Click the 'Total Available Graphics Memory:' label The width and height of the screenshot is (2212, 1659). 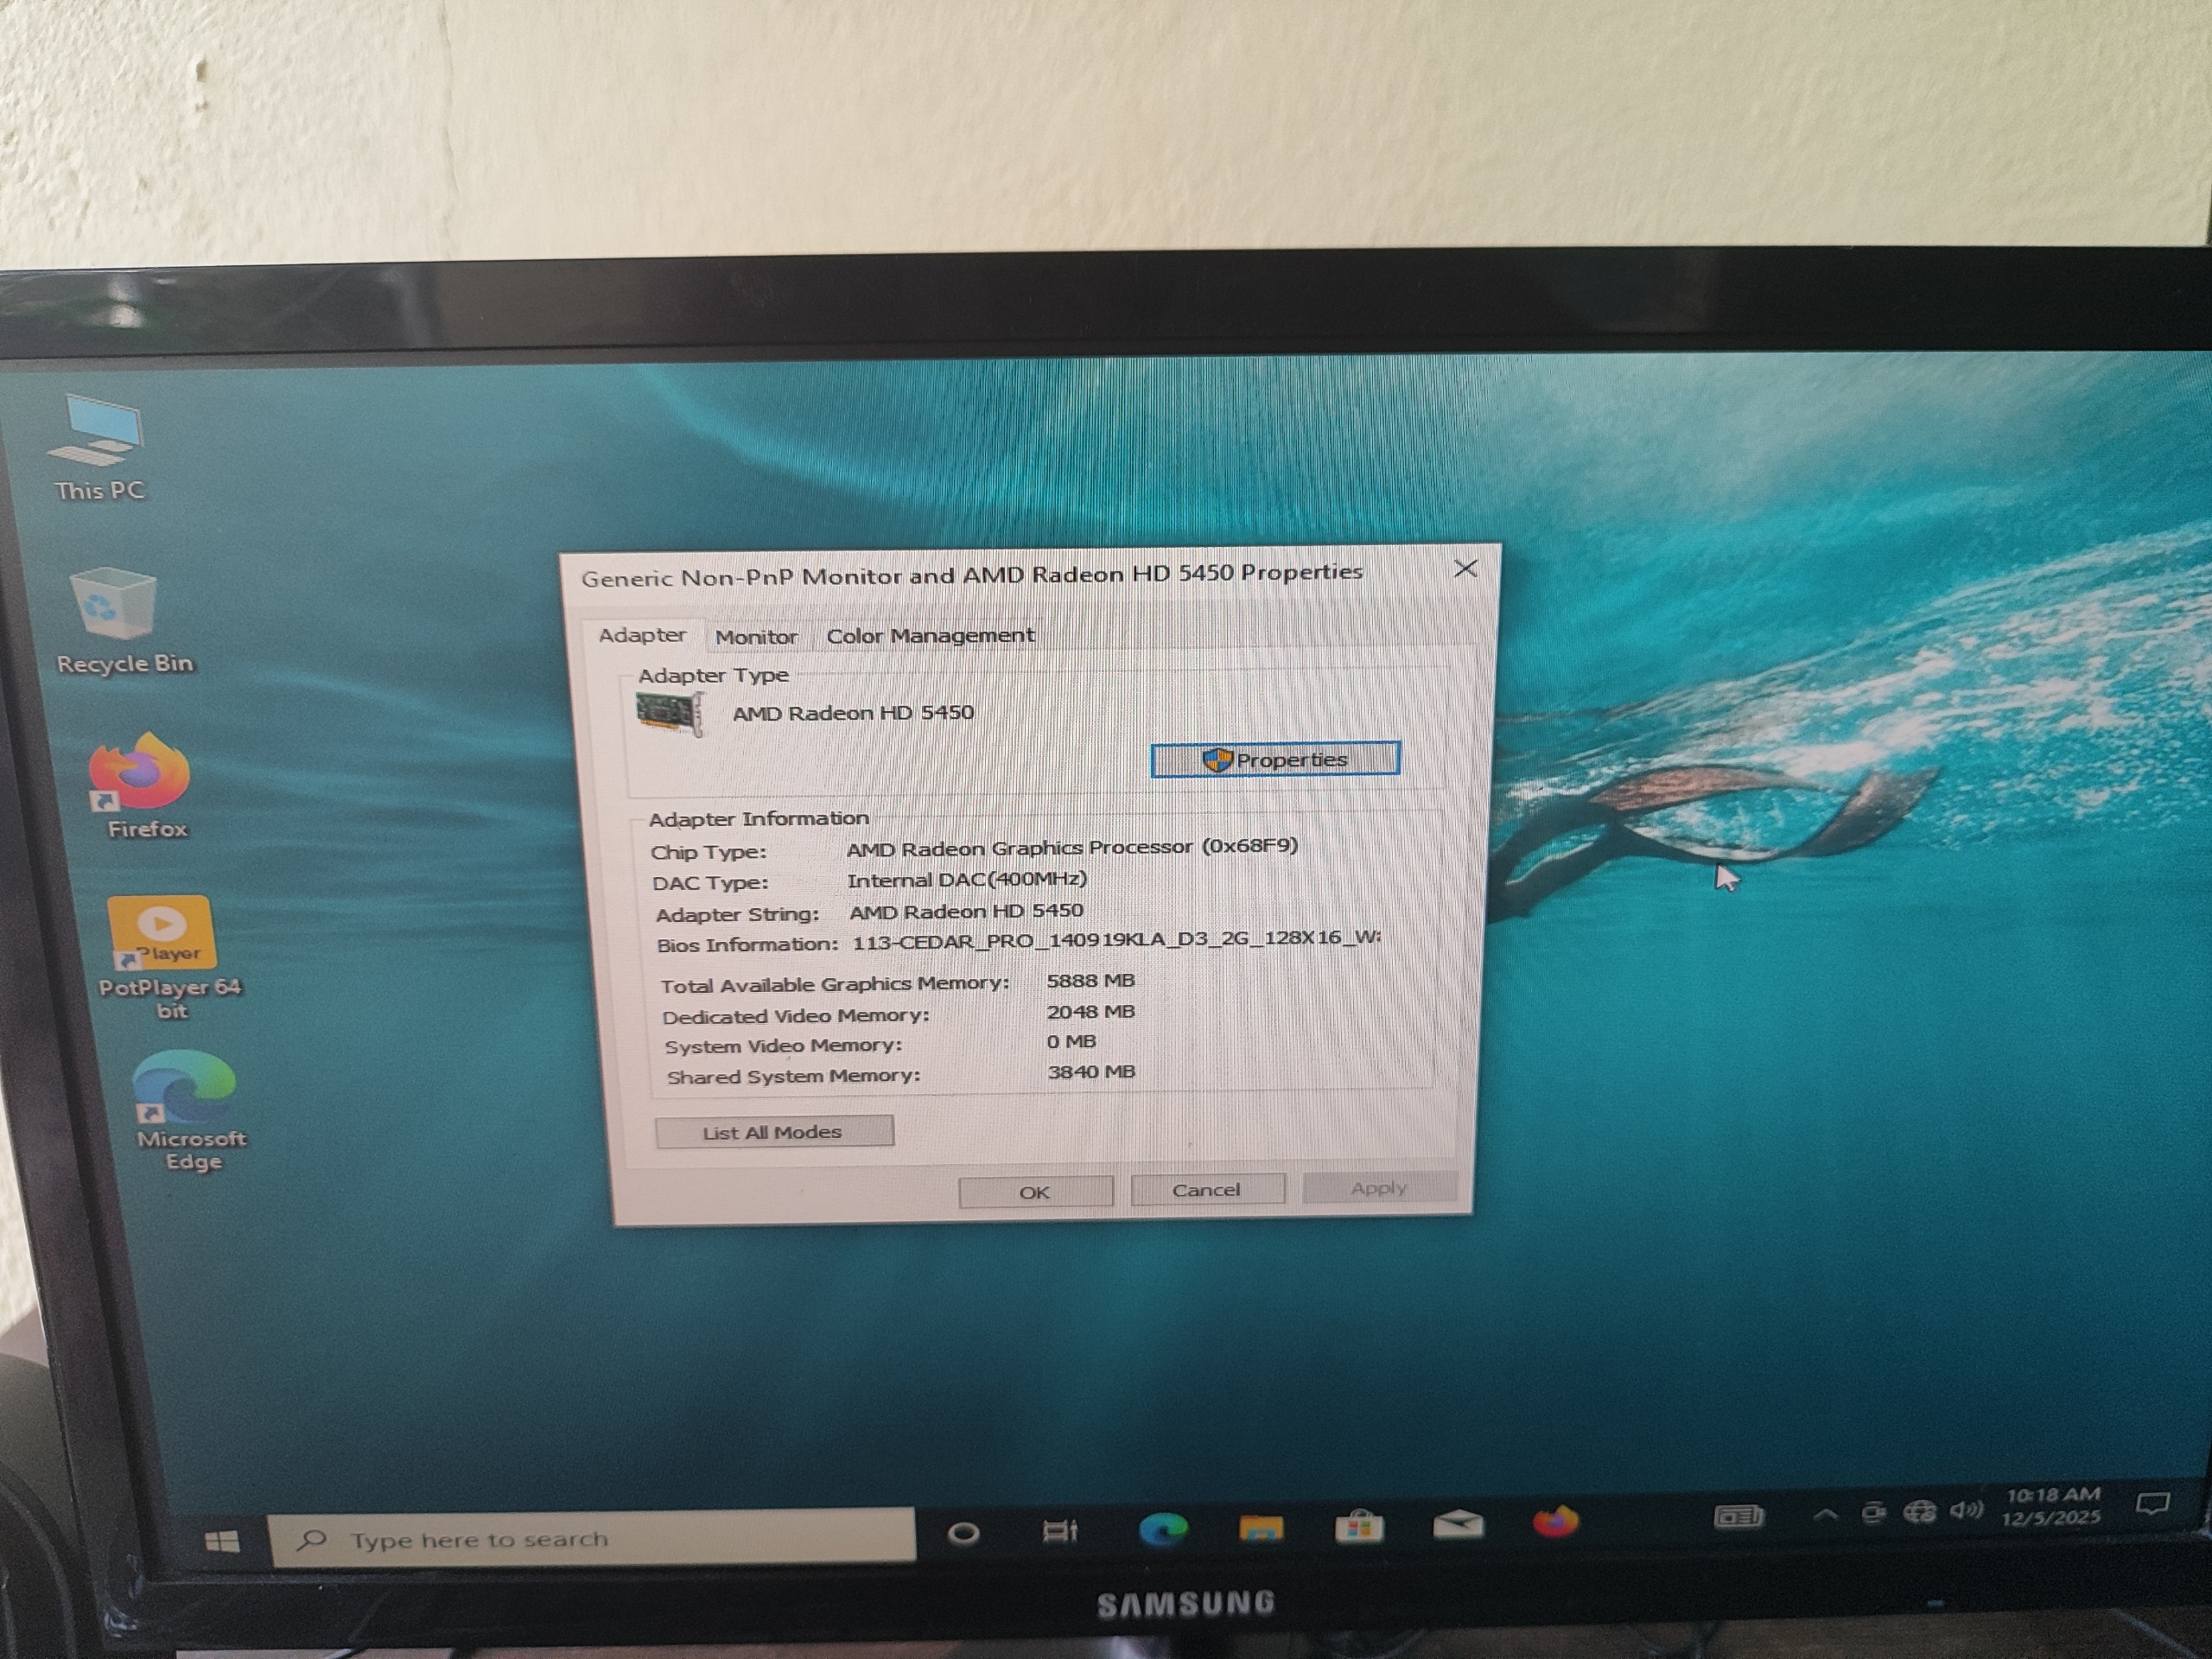click(x=835, y=985)
